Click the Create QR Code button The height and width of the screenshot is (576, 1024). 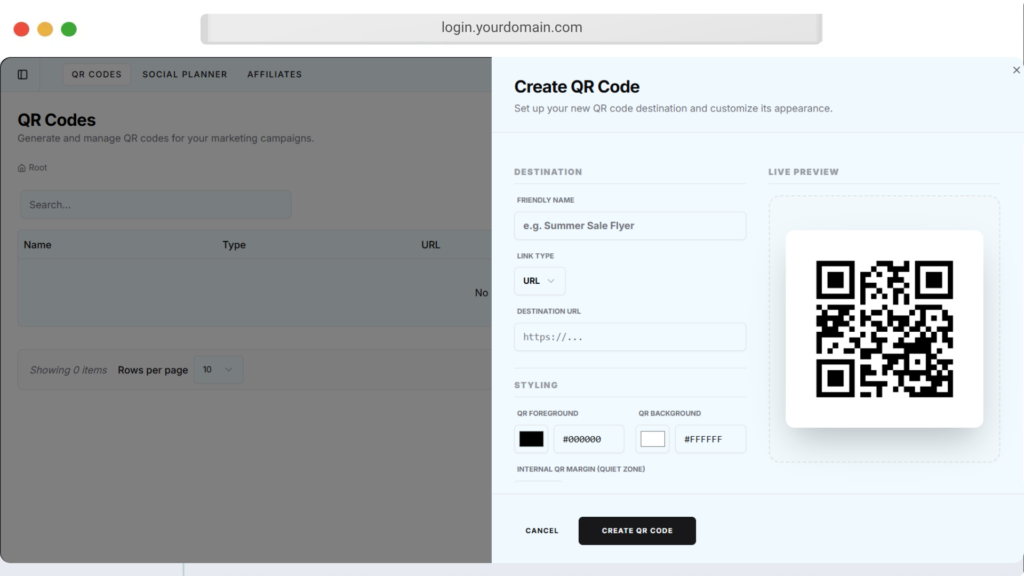637,531
